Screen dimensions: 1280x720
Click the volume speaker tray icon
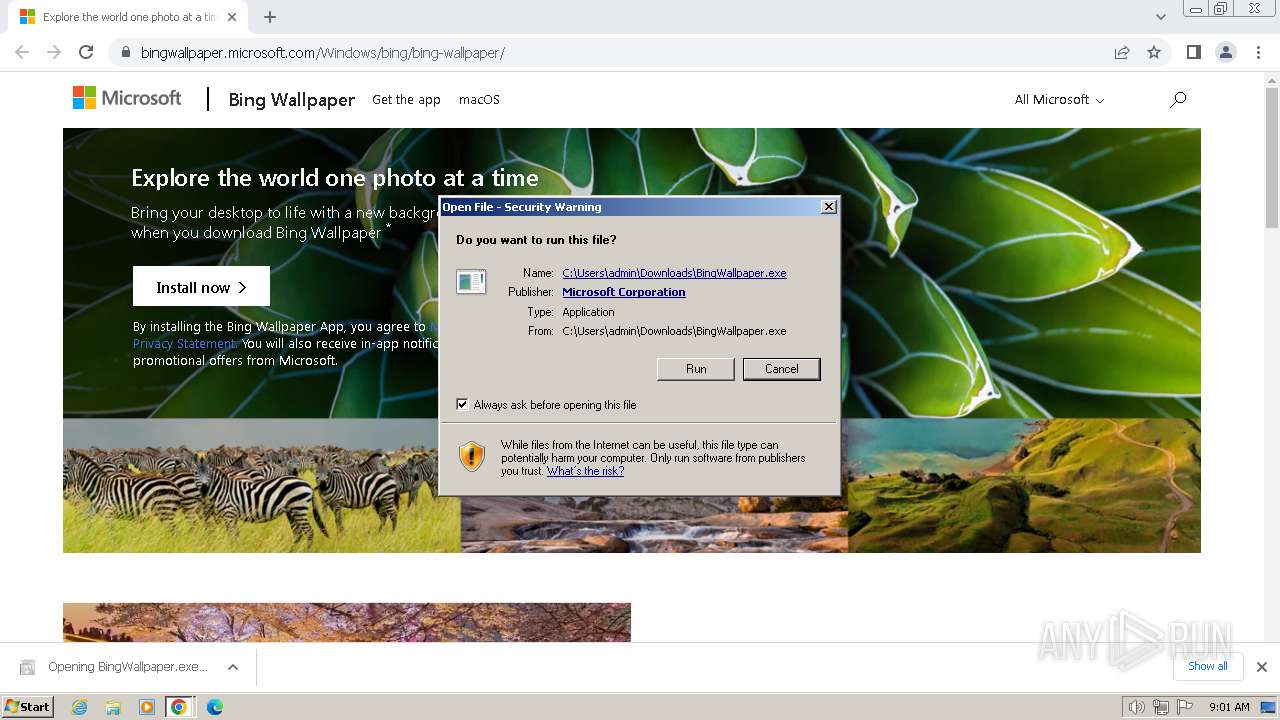pyautogui.click(x=1137, y=707)
